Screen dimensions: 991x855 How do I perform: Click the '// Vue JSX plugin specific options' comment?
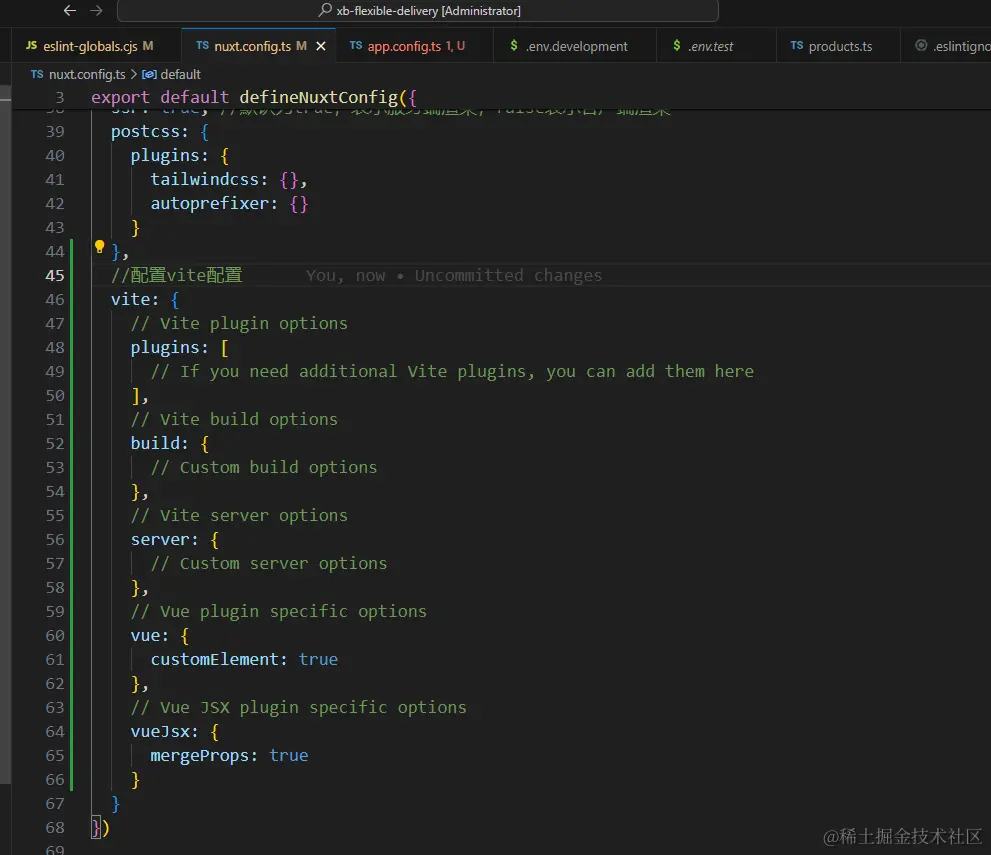tap(298, 708)
